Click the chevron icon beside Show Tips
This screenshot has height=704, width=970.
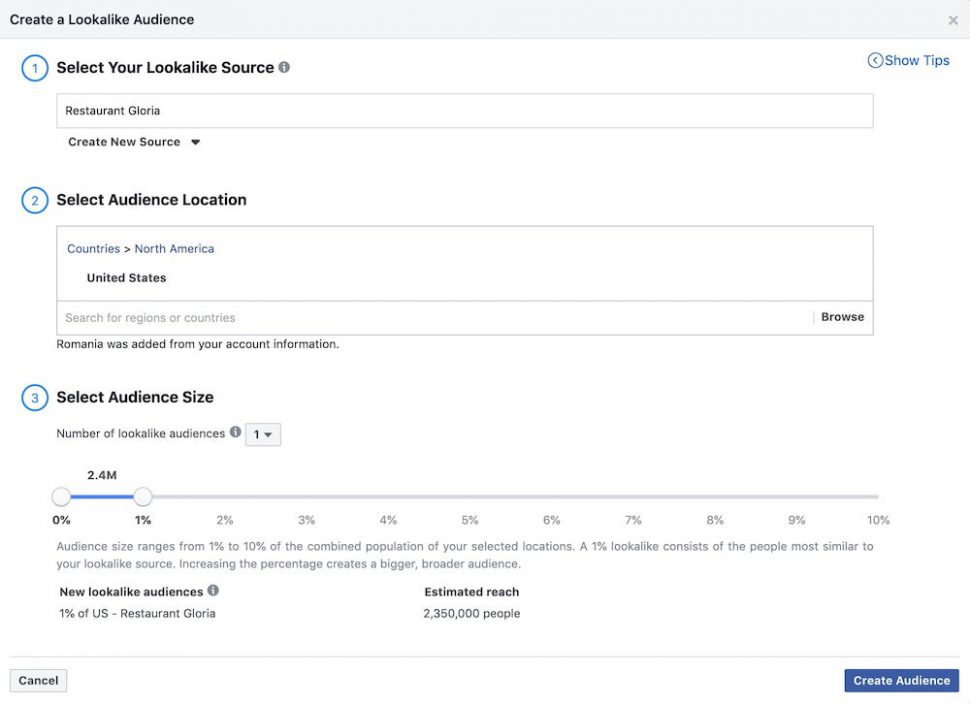coord(874,60)
